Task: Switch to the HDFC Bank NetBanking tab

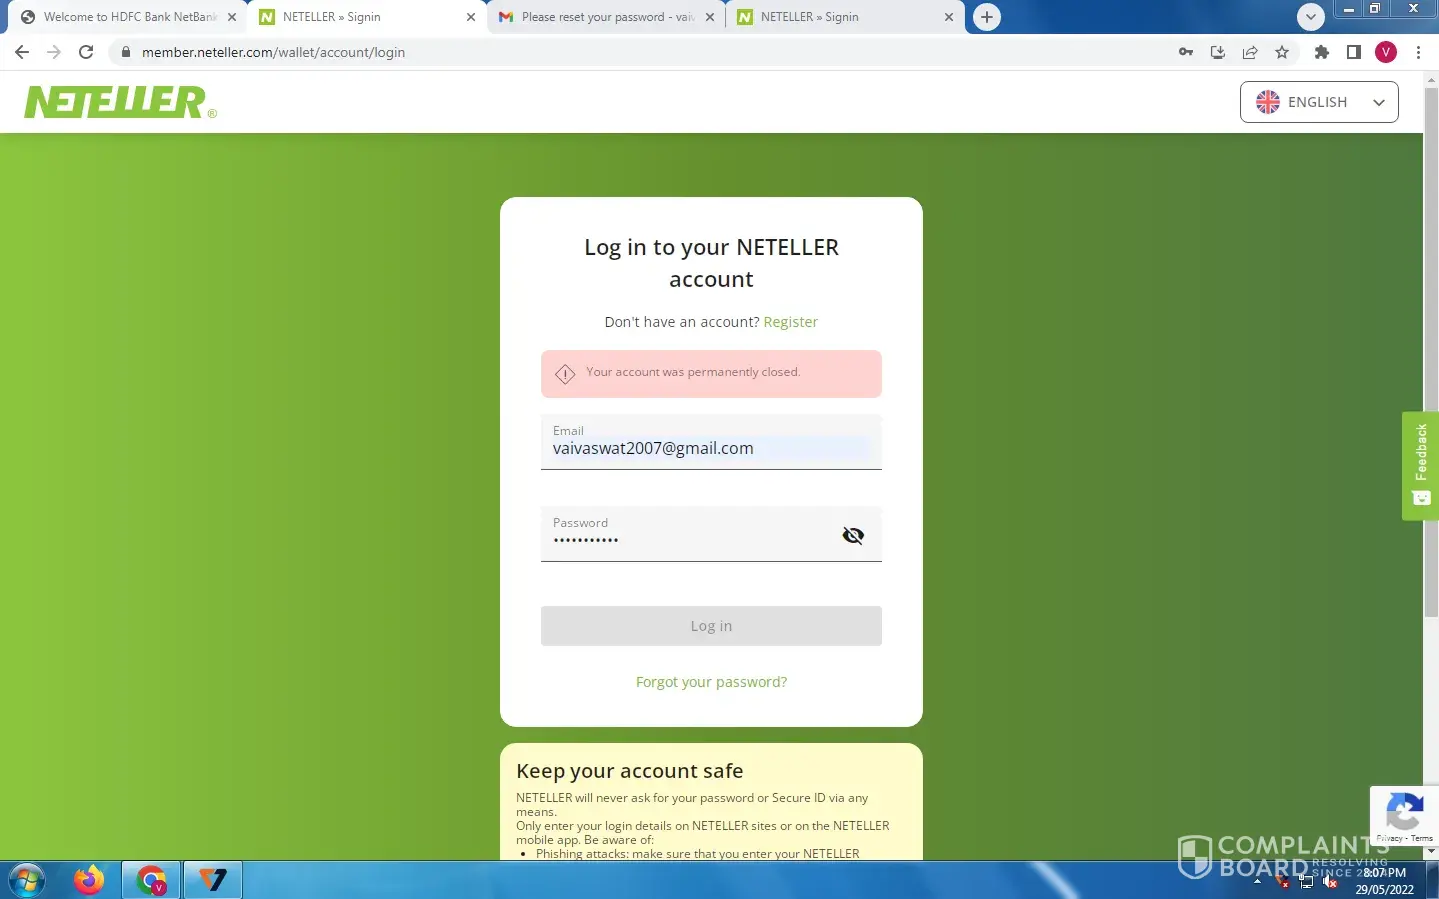Action: (x=120, y=17)
